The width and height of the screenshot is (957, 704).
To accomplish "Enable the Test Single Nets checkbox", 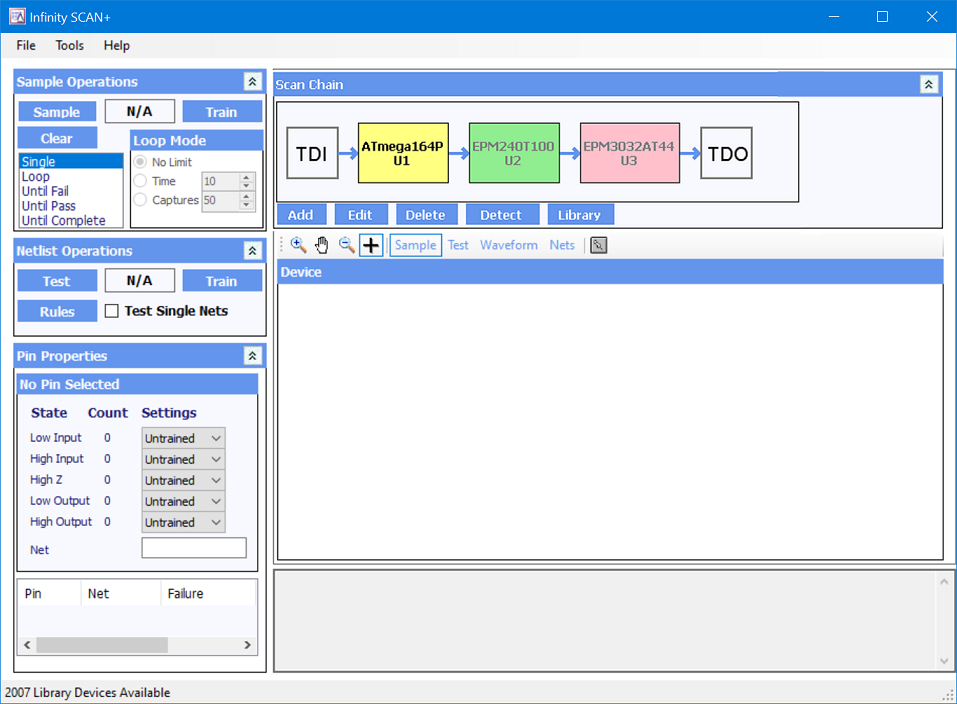I will pyautogui.click(x=113, y=311).
